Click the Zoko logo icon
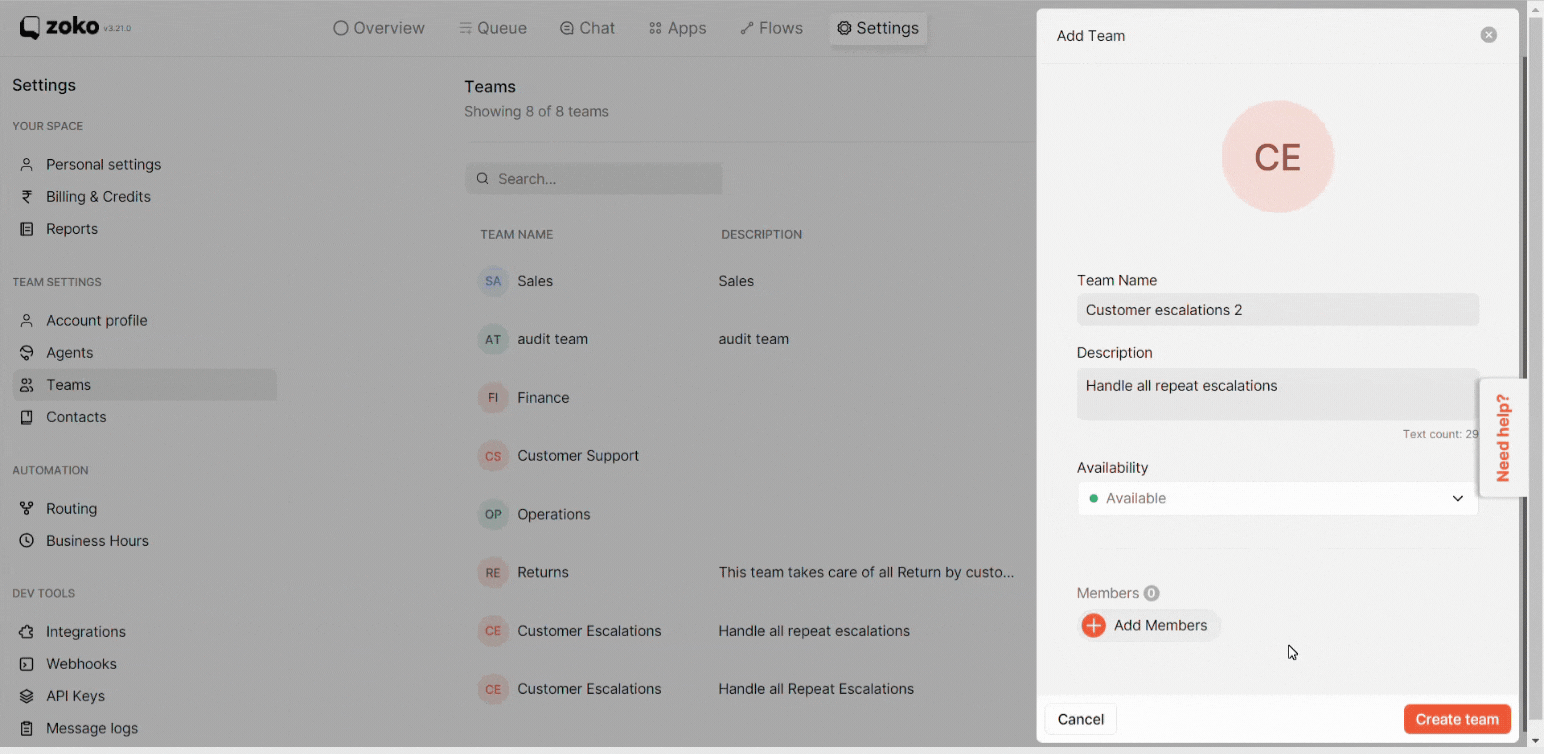Image resolution: width=1544 pixels, height=754 pixels. coord(30,28)
